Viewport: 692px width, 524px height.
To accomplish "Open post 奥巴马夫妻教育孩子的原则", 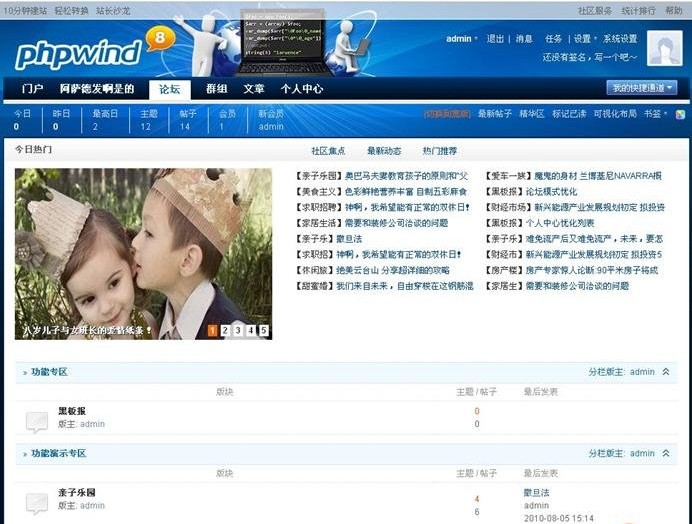I will click(406, 176).
